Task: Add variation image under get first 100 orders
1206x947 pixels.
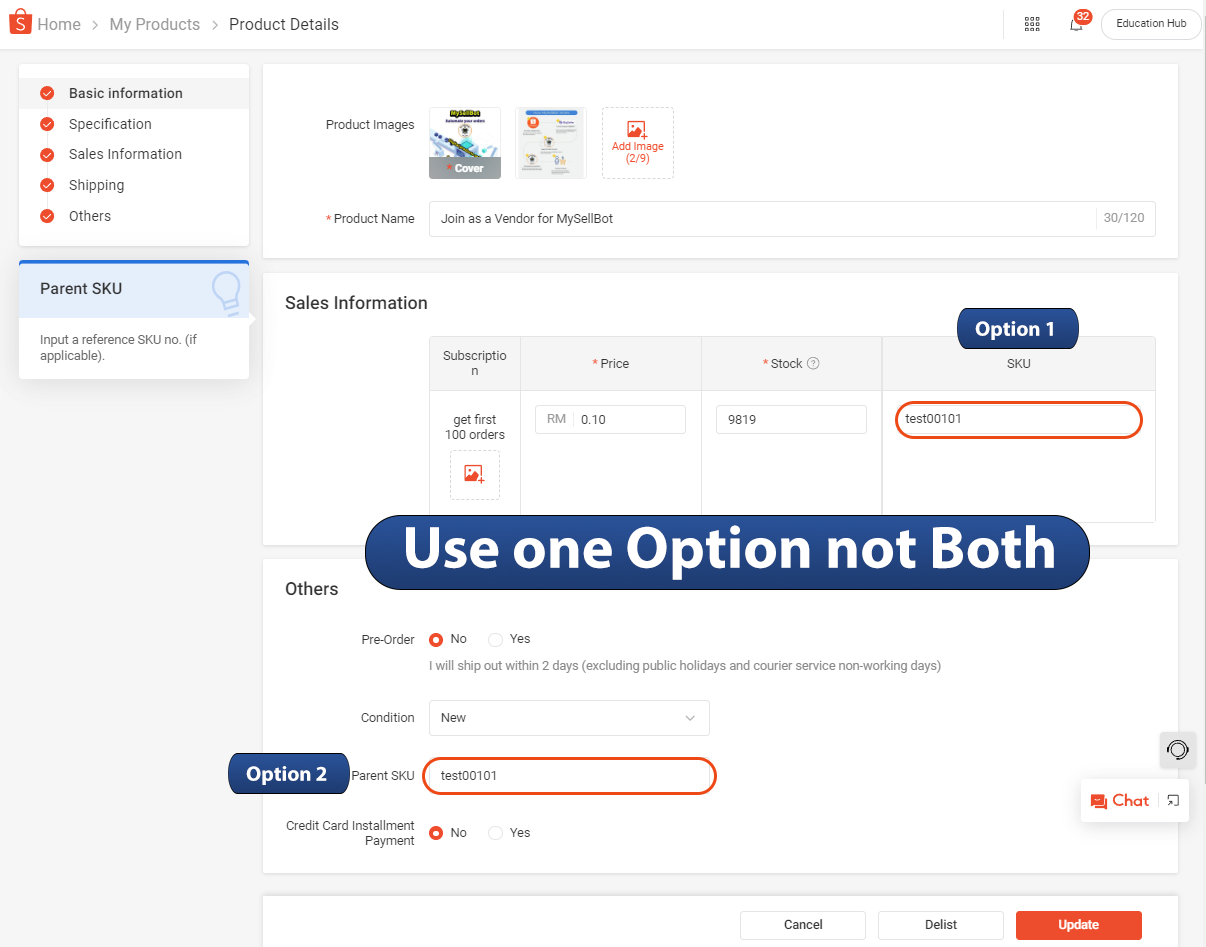Action: tap(475, 475)
